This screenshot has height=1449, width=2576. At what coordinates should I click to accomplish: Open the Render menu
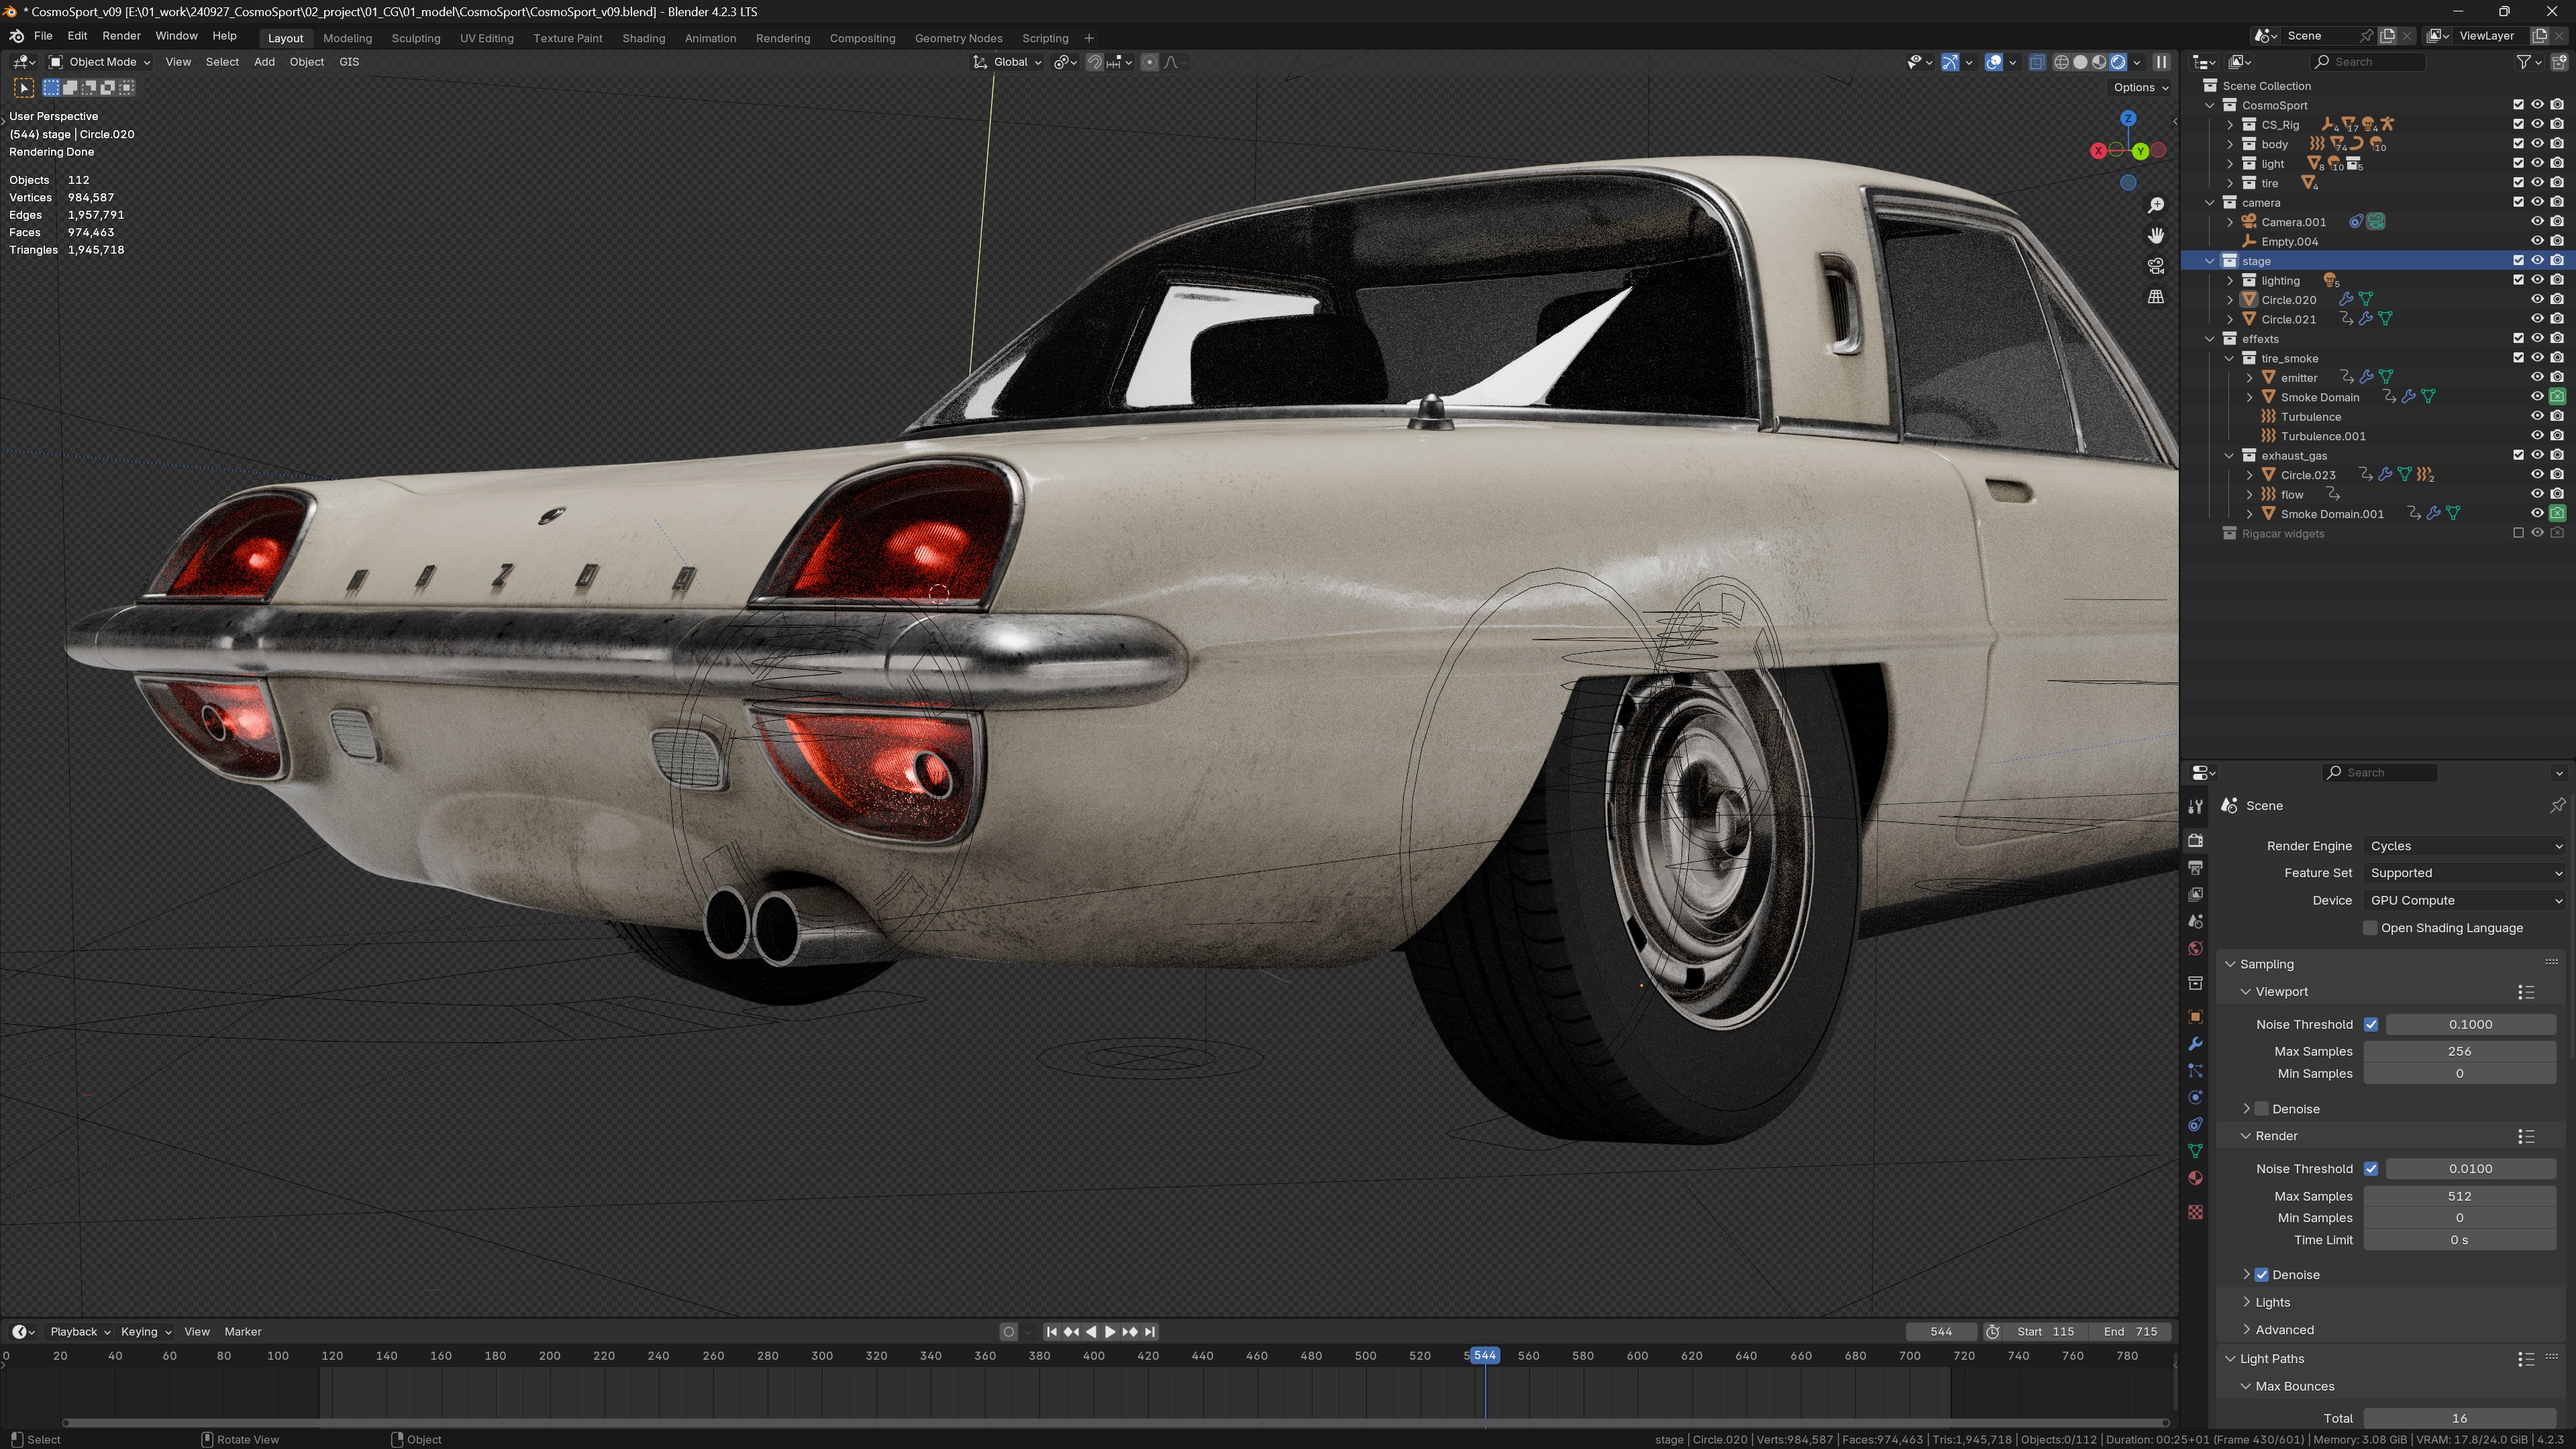(x=121, y=36)
